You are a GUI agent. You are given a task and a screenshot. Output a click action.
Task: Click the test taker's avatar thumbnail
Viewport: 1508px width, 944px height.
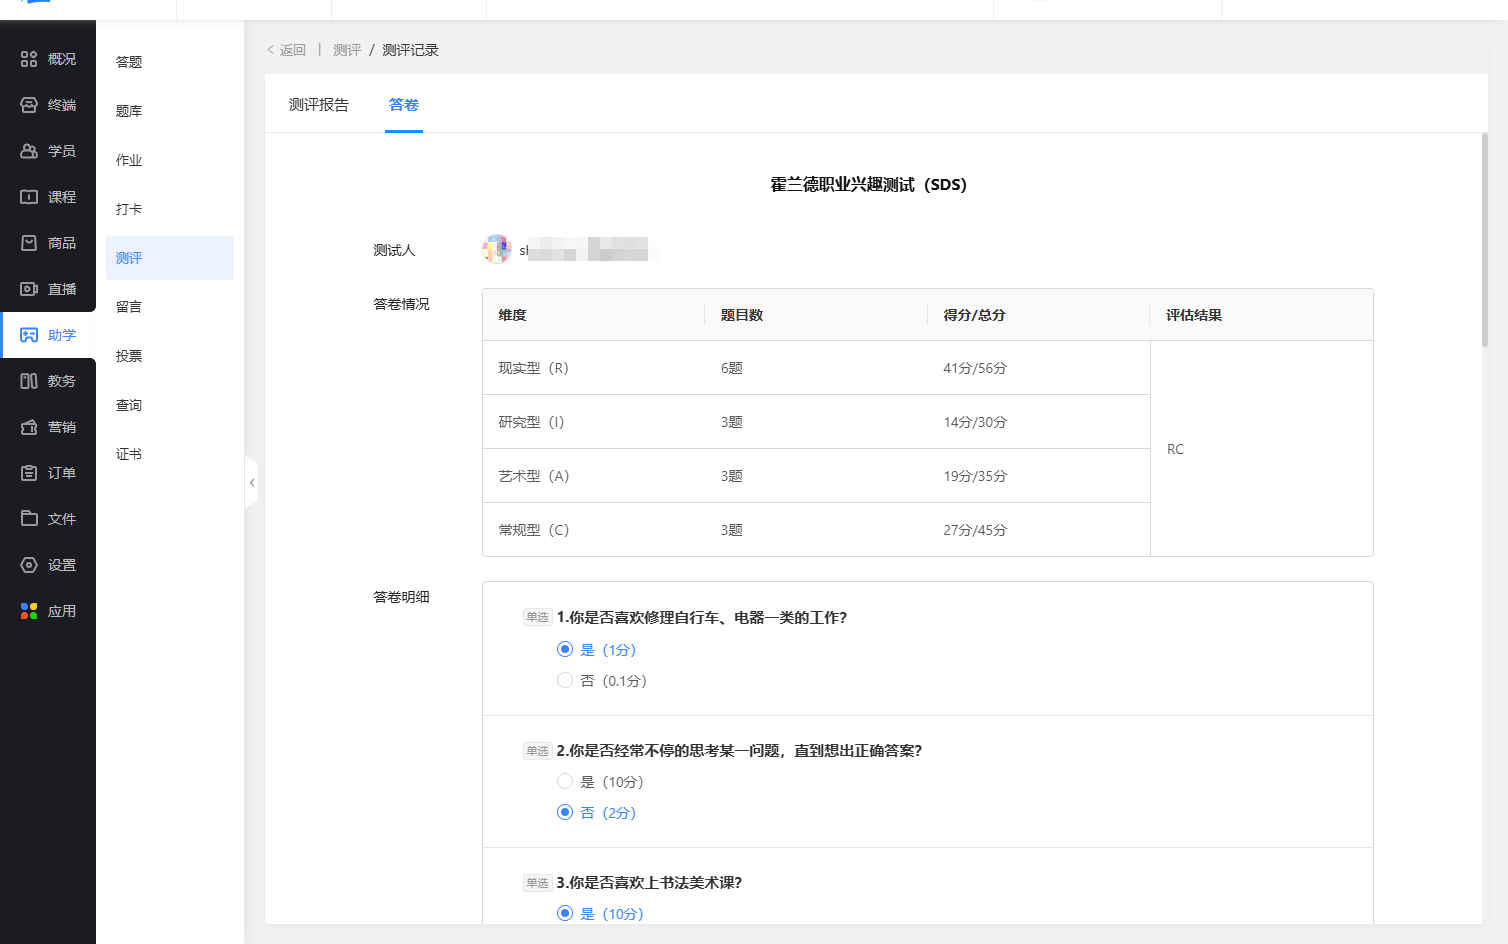coord(497,249)
